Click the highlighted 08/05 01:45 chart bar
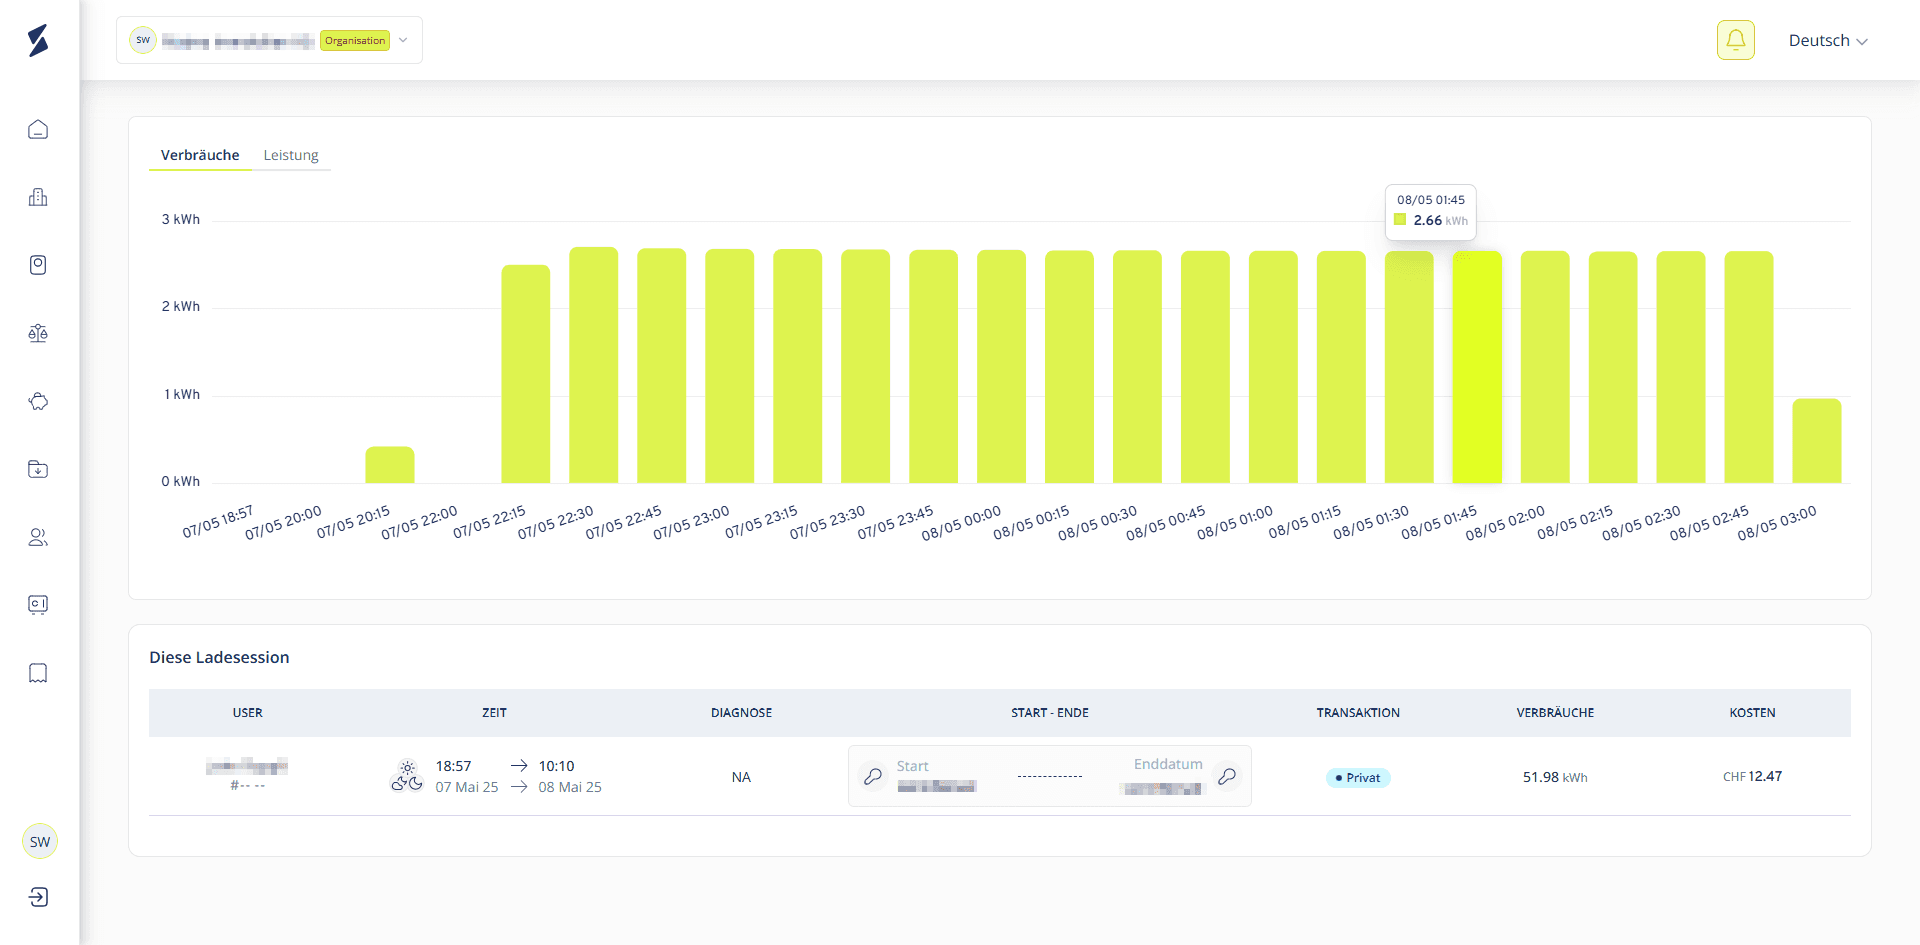 (1477, 367)
